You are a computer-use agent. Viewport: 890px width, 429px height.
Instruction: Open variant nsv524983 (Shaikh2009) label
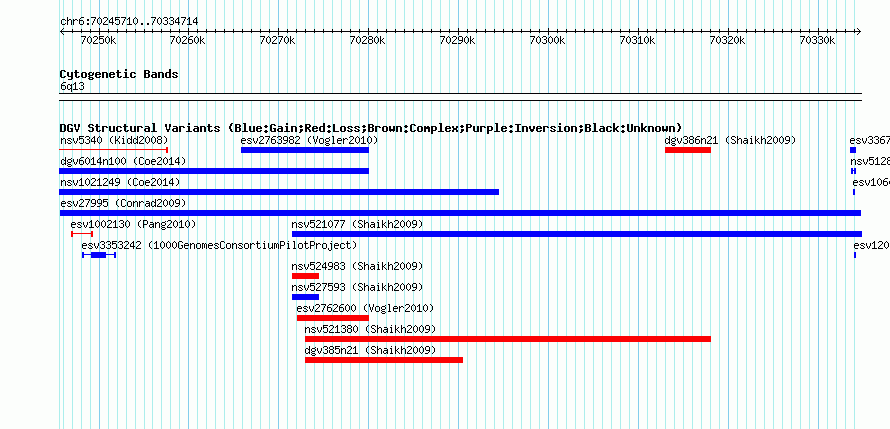pyautogui.click(x=358, y=266)
